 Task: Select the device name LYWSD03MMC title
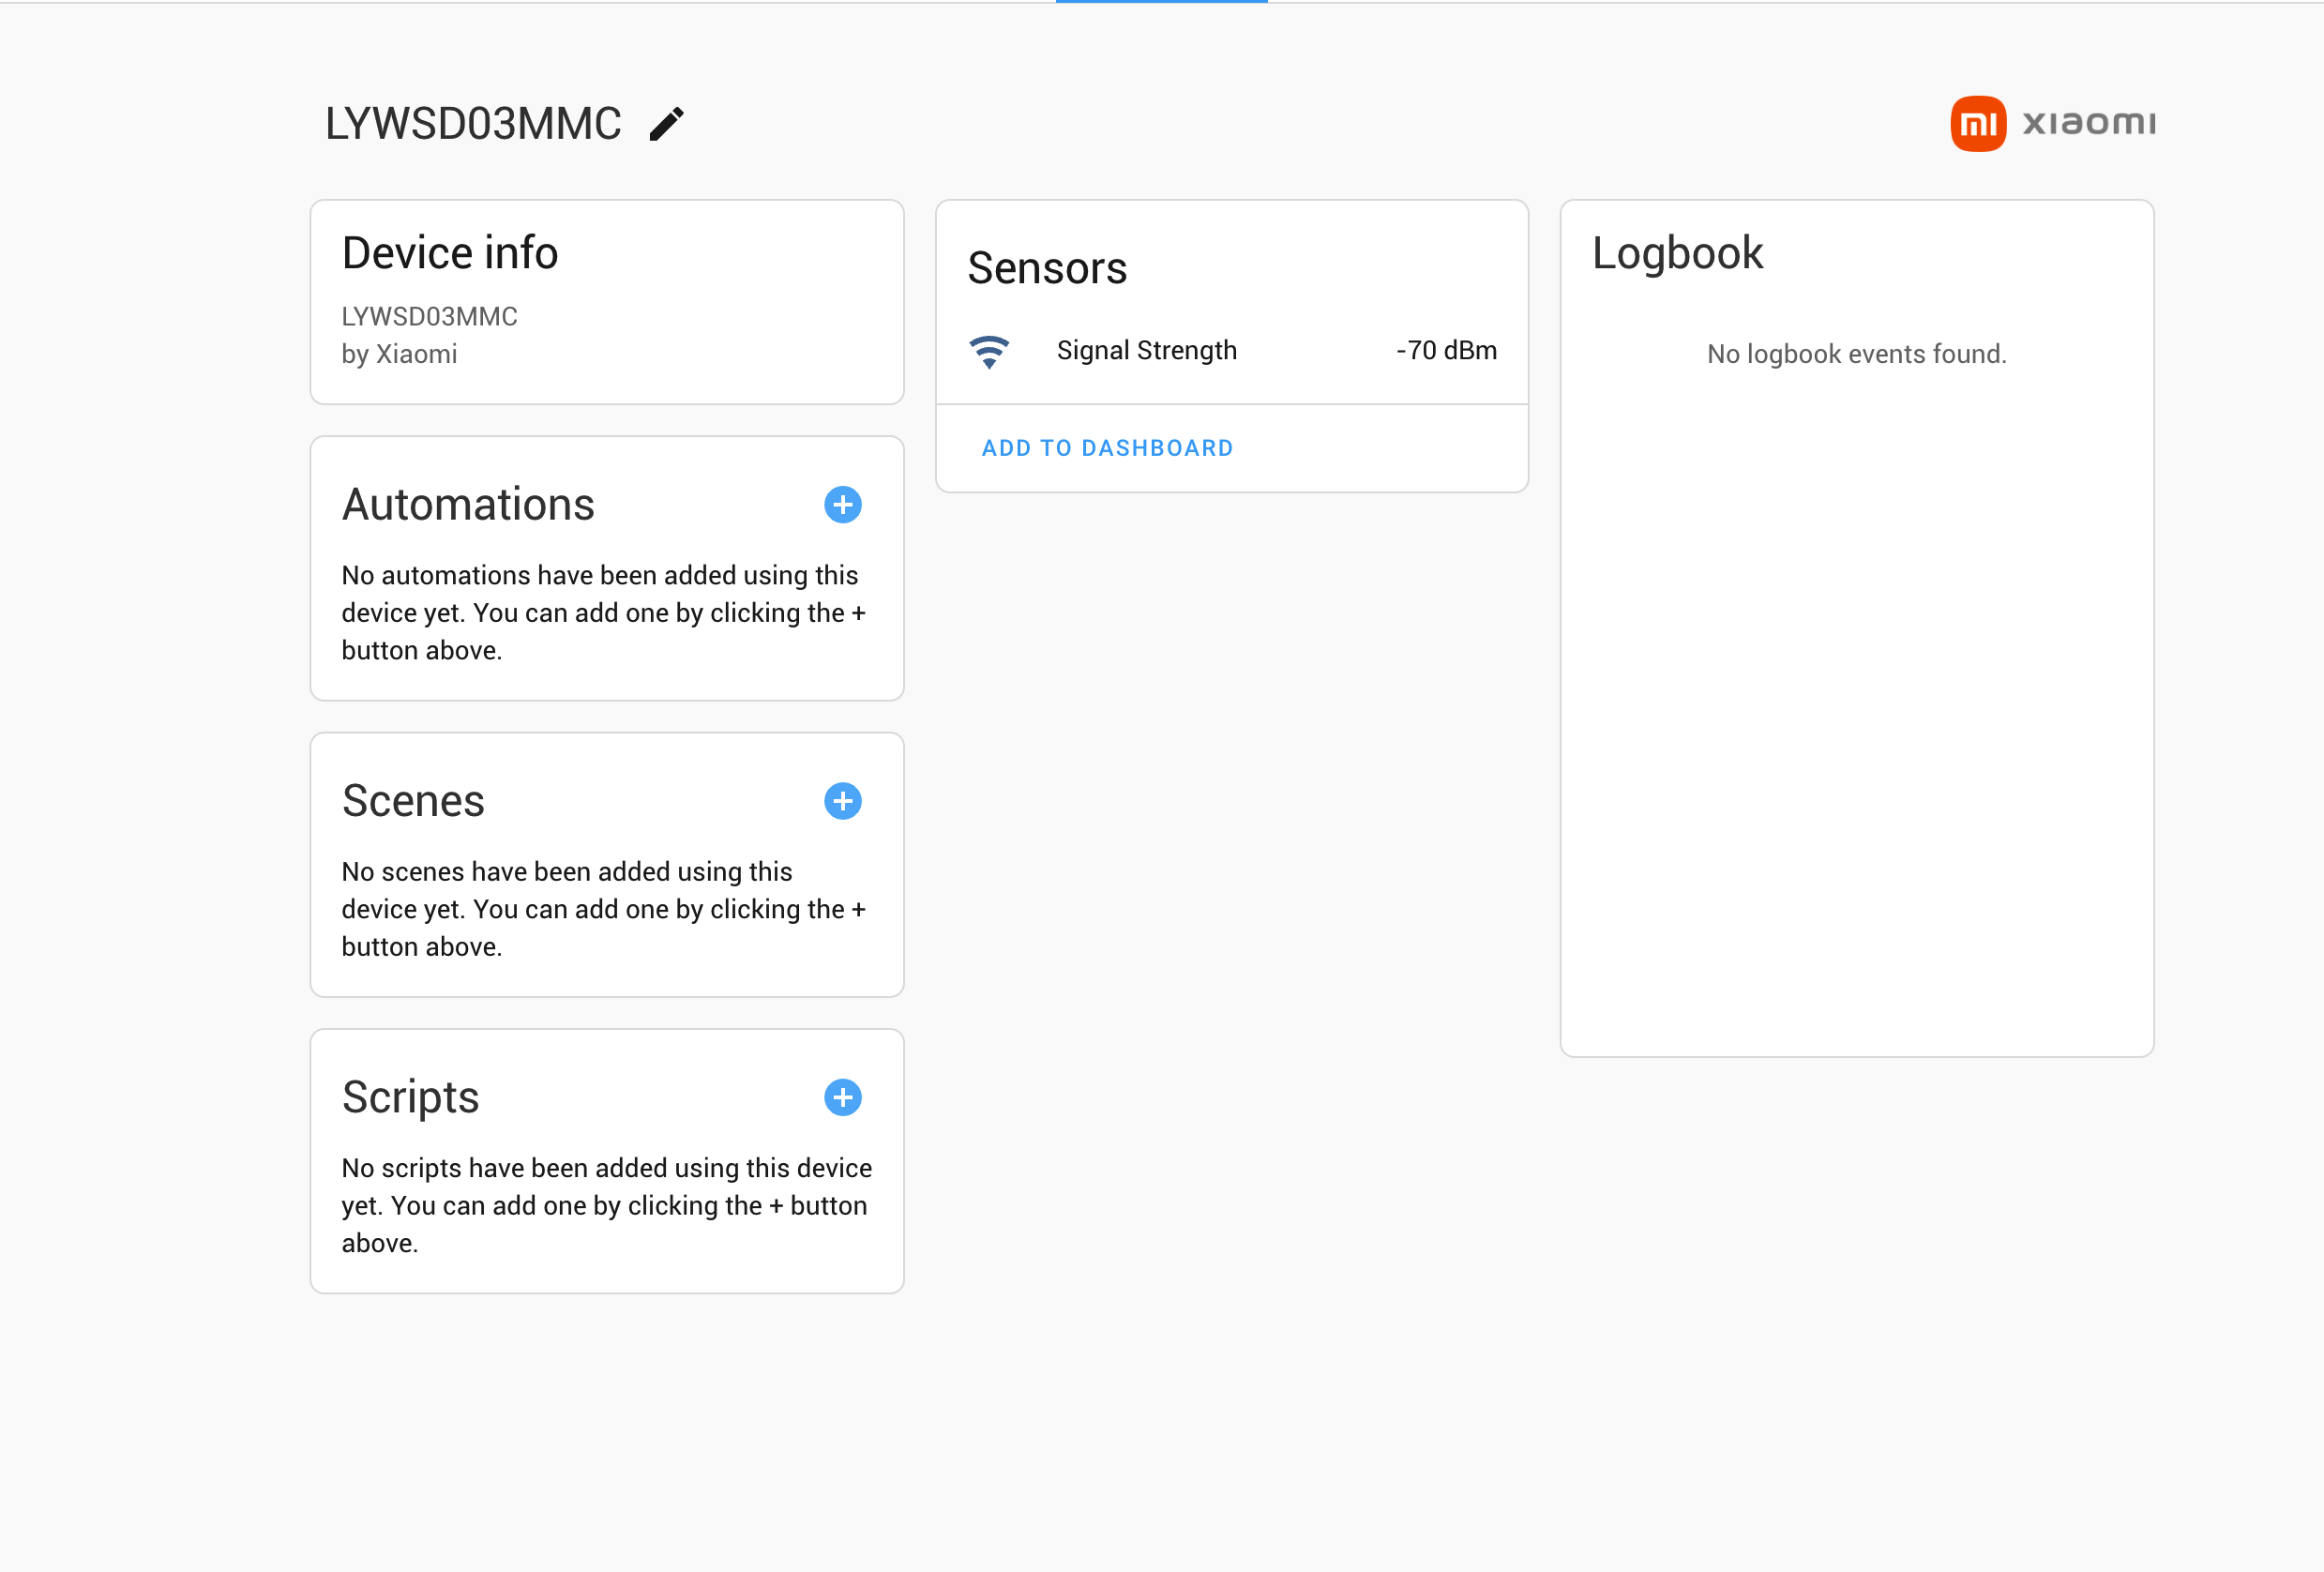[x=473, y=122]
